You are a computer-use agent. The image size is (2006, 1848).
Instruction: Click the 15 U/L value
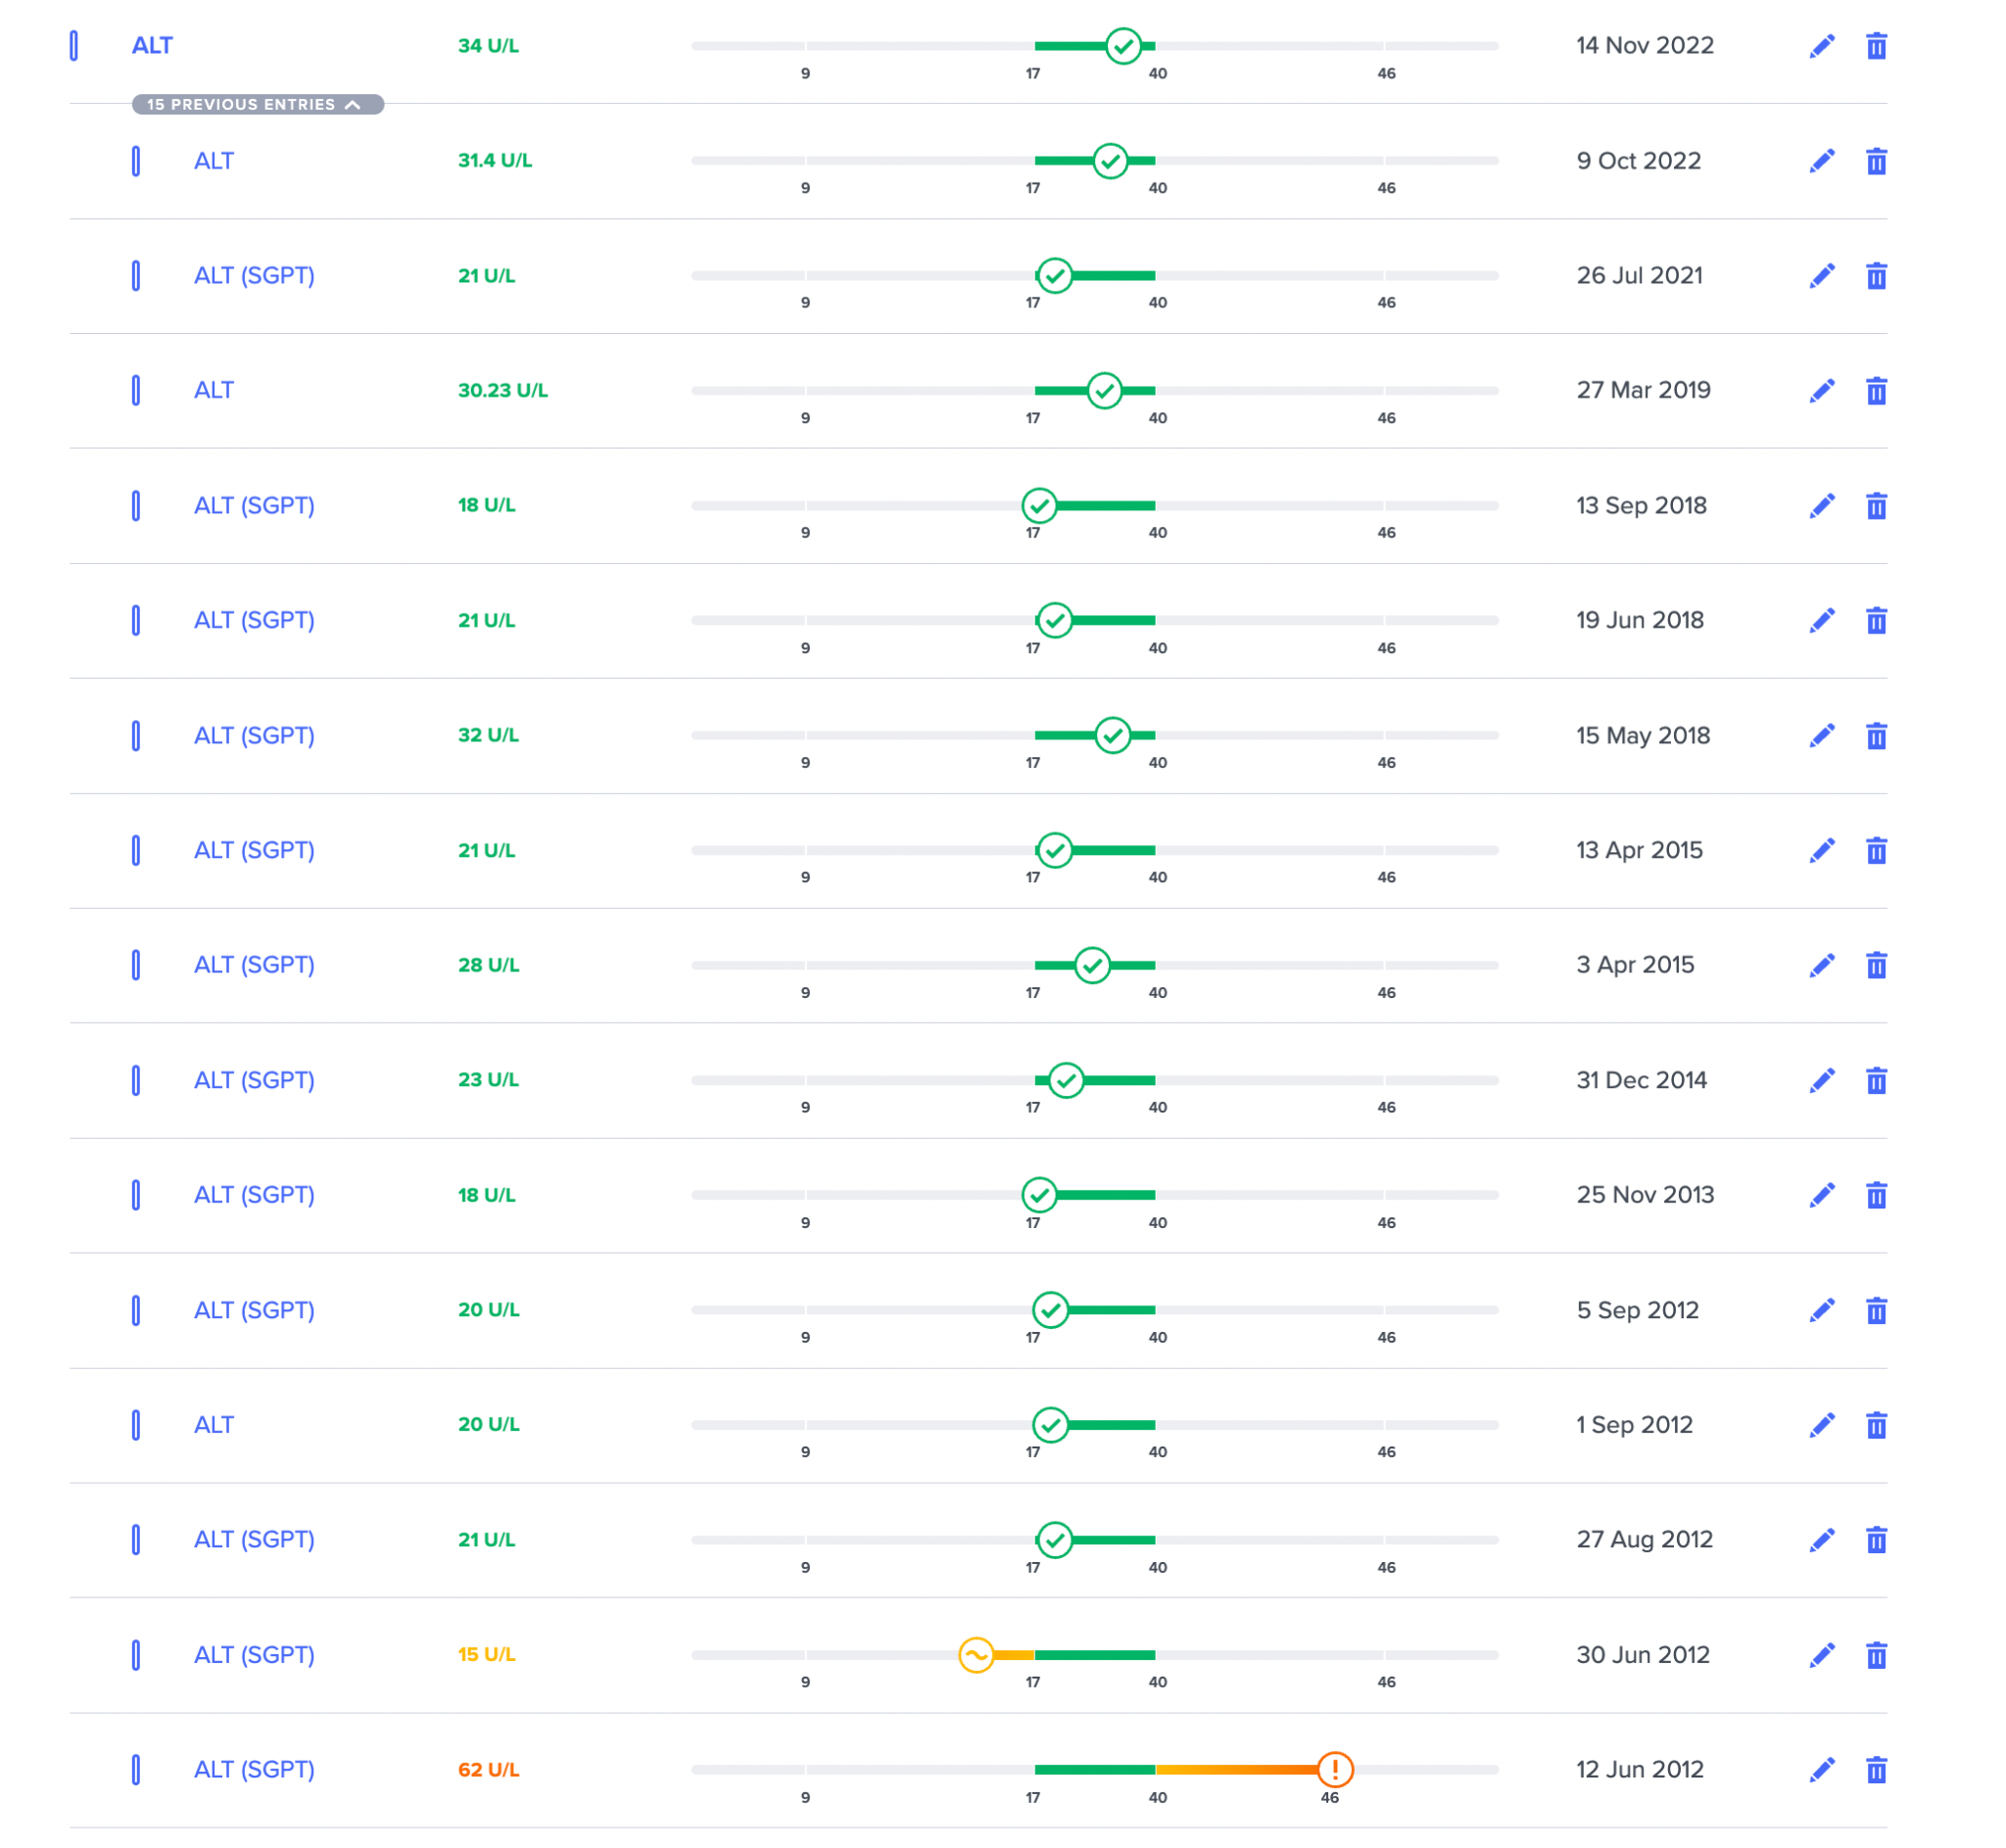coord(487,1655)
